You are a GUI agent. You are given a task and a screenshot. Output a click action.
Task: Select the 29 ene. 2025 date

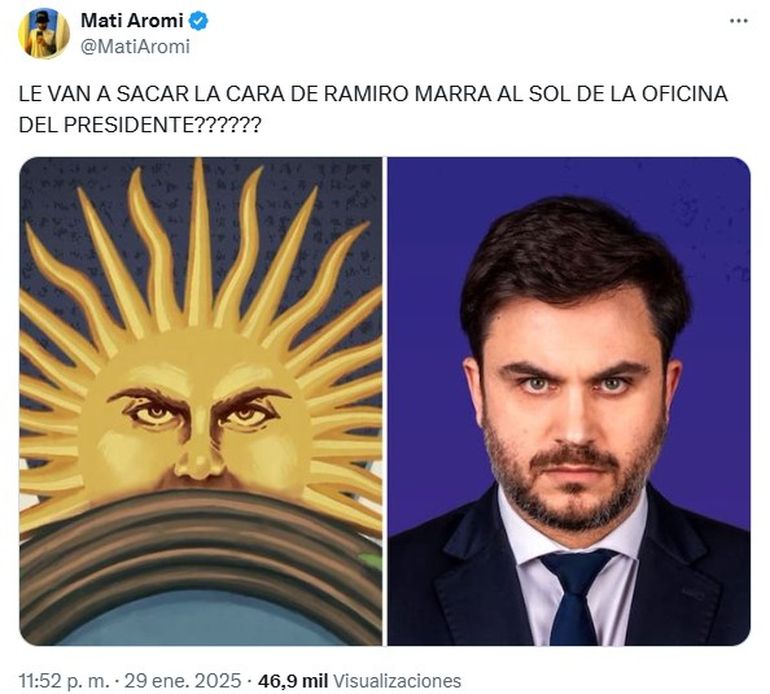tap(183, 681)
